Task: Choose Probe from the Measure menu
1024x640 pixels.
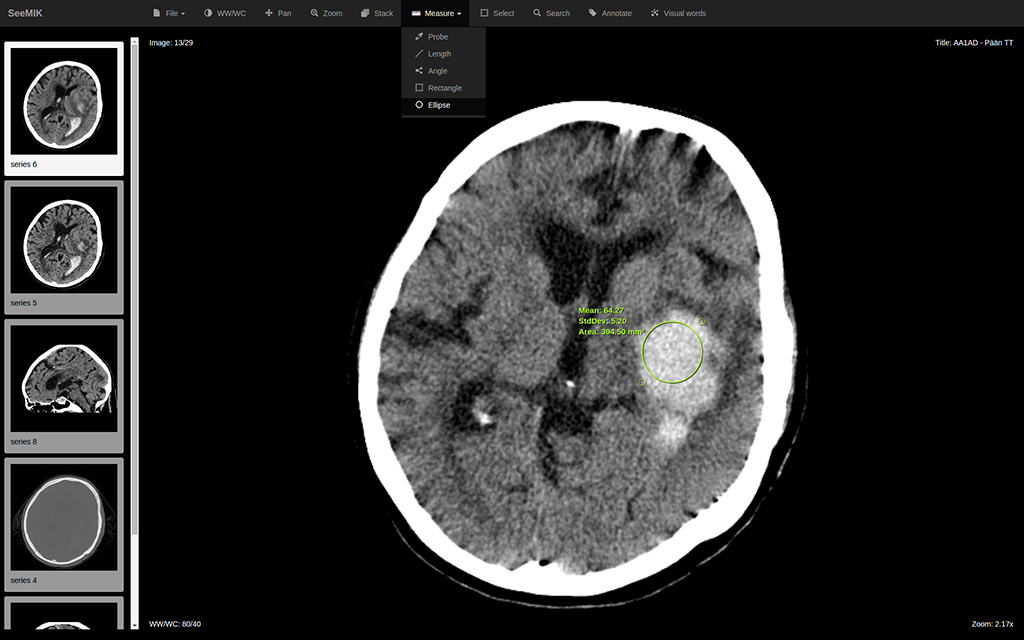Action: coord(438,37)
